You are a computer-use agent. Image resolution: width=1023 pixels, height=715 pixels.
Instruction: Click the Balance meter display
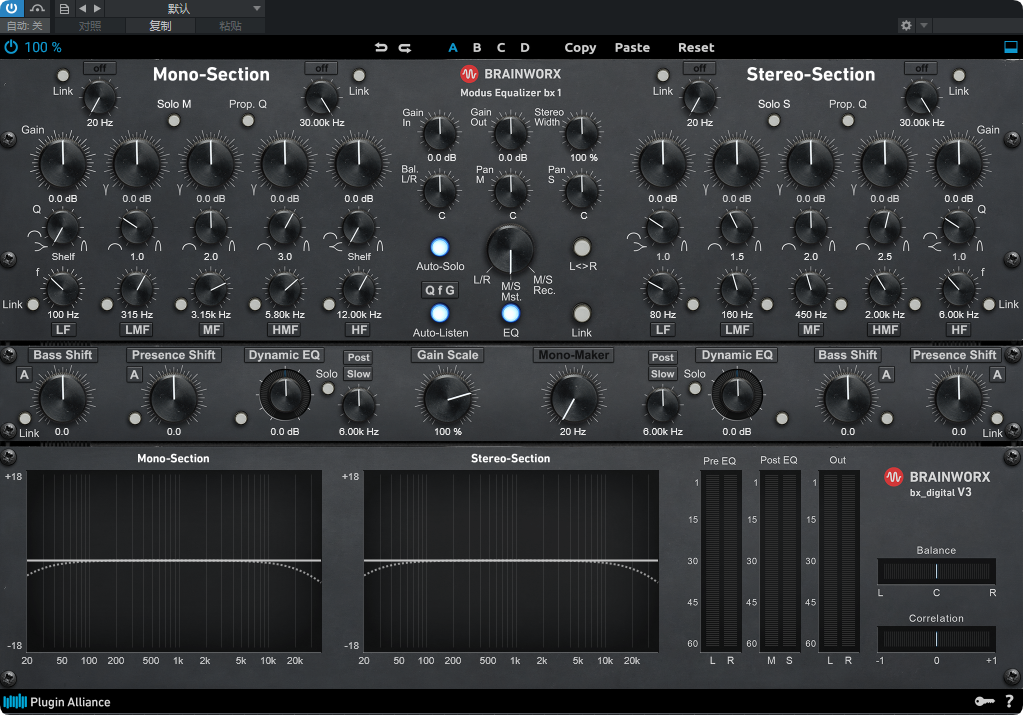point(936,571)
